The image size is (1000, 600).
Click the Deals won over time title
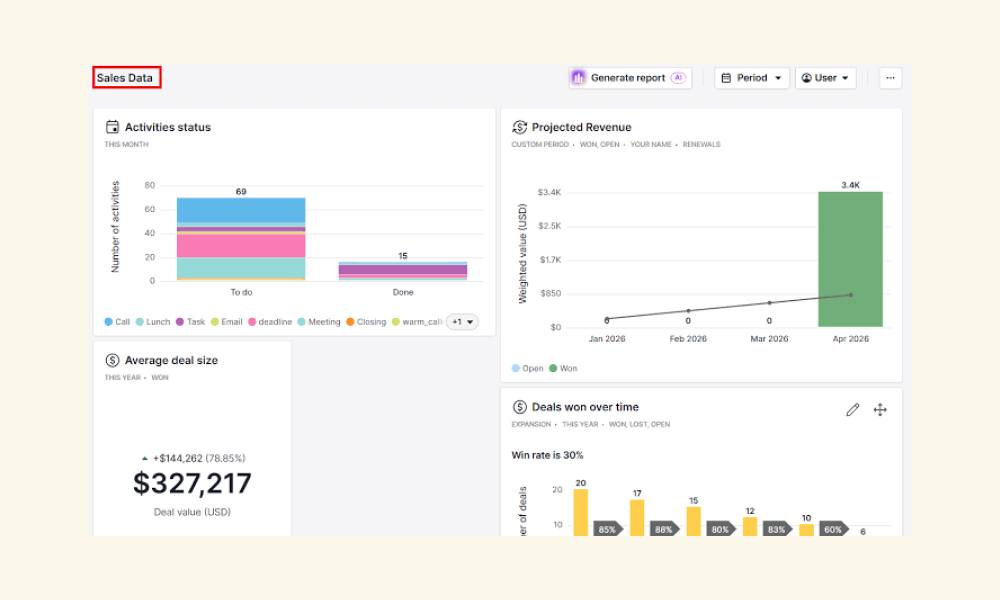[x=585, y=407]
